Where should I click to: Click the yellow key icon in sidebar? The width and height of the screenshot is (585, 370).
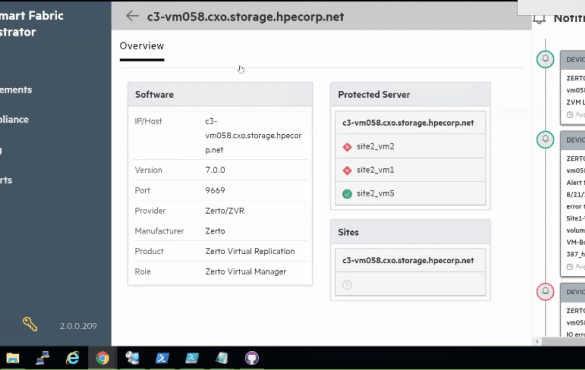[x=30, y=324]
